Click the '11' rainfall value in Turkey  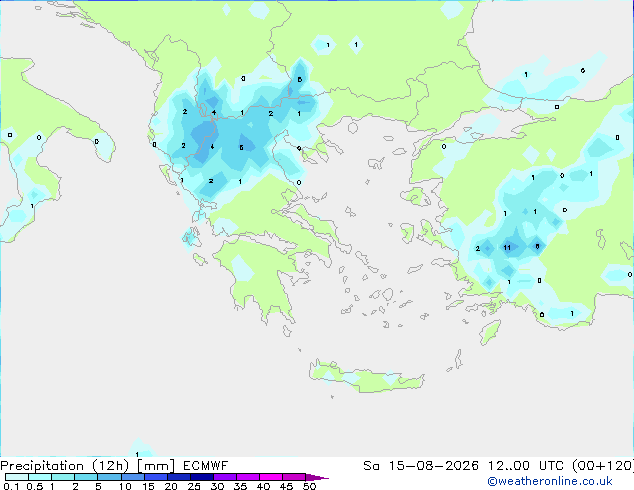click(x=507, y=247)
